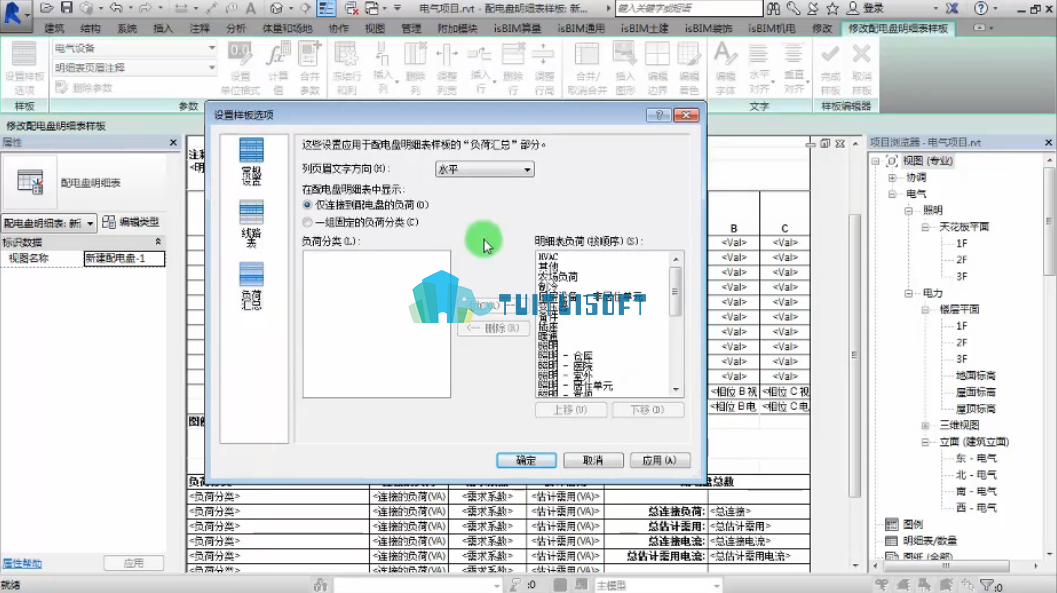This screenshot has height=593, width=1057.
Task: Open the 电气设备 category dropdown in ribbon
Action: point(135,48)
